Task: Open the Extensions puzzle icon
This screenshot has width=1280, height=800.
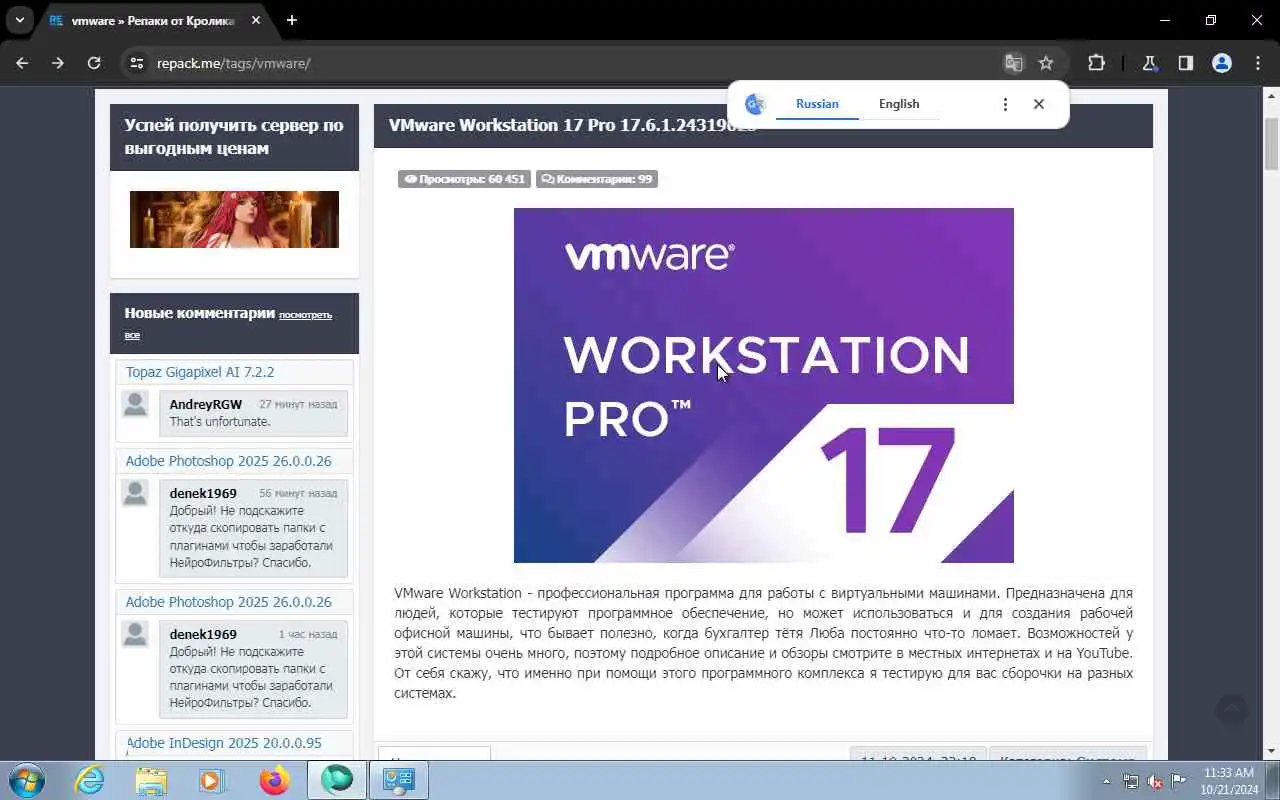Action: coord(1096,63)
